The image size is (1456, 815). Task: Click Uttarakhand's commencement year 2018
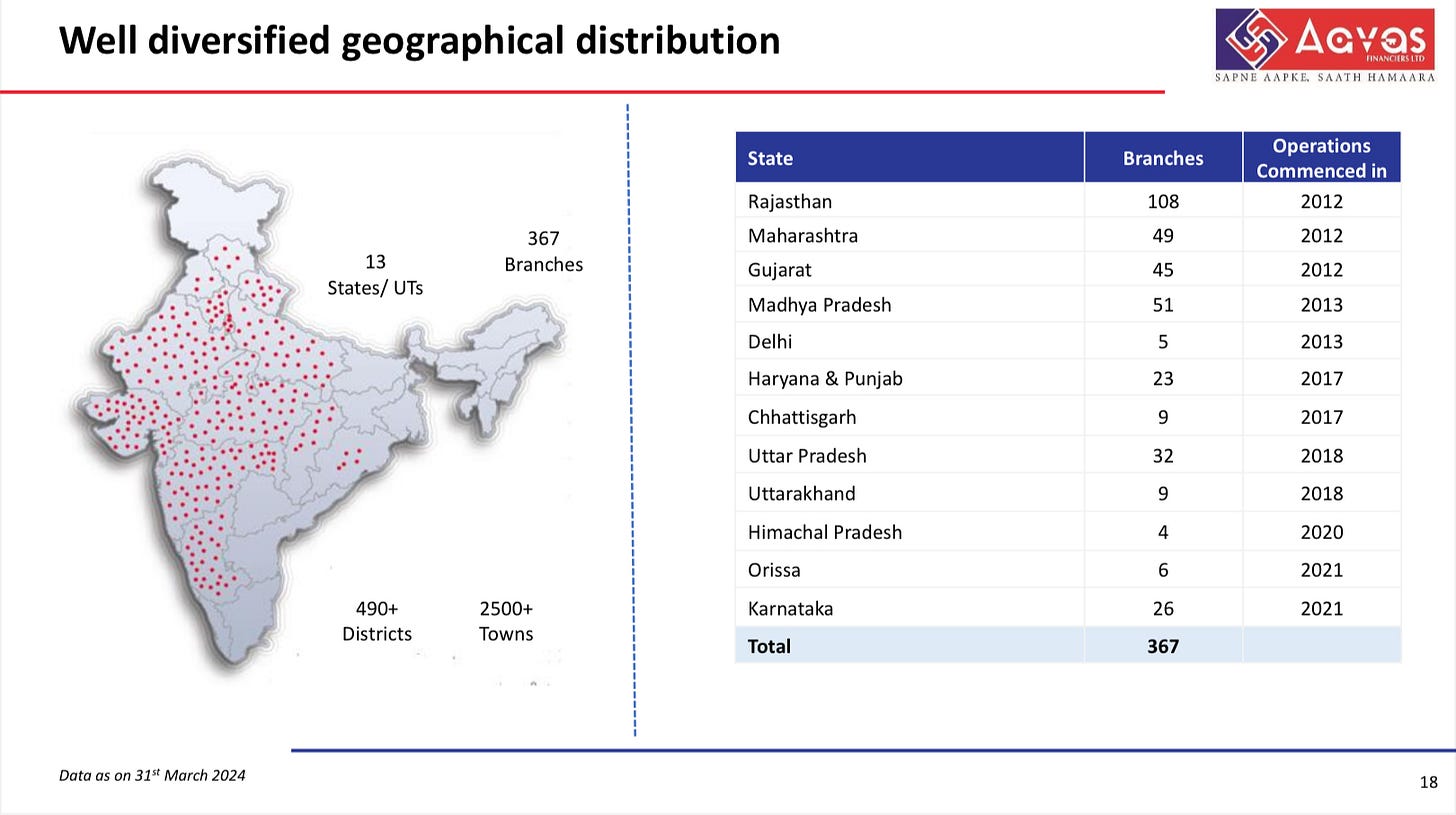click(x=1321, y=494)
